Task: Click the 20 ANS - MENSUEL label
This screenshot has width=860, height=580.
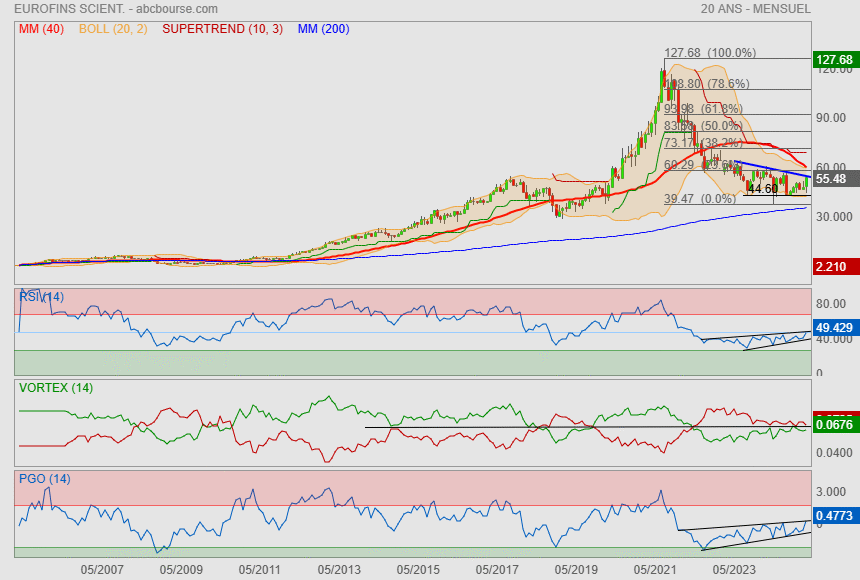Action: click(755, 9)
